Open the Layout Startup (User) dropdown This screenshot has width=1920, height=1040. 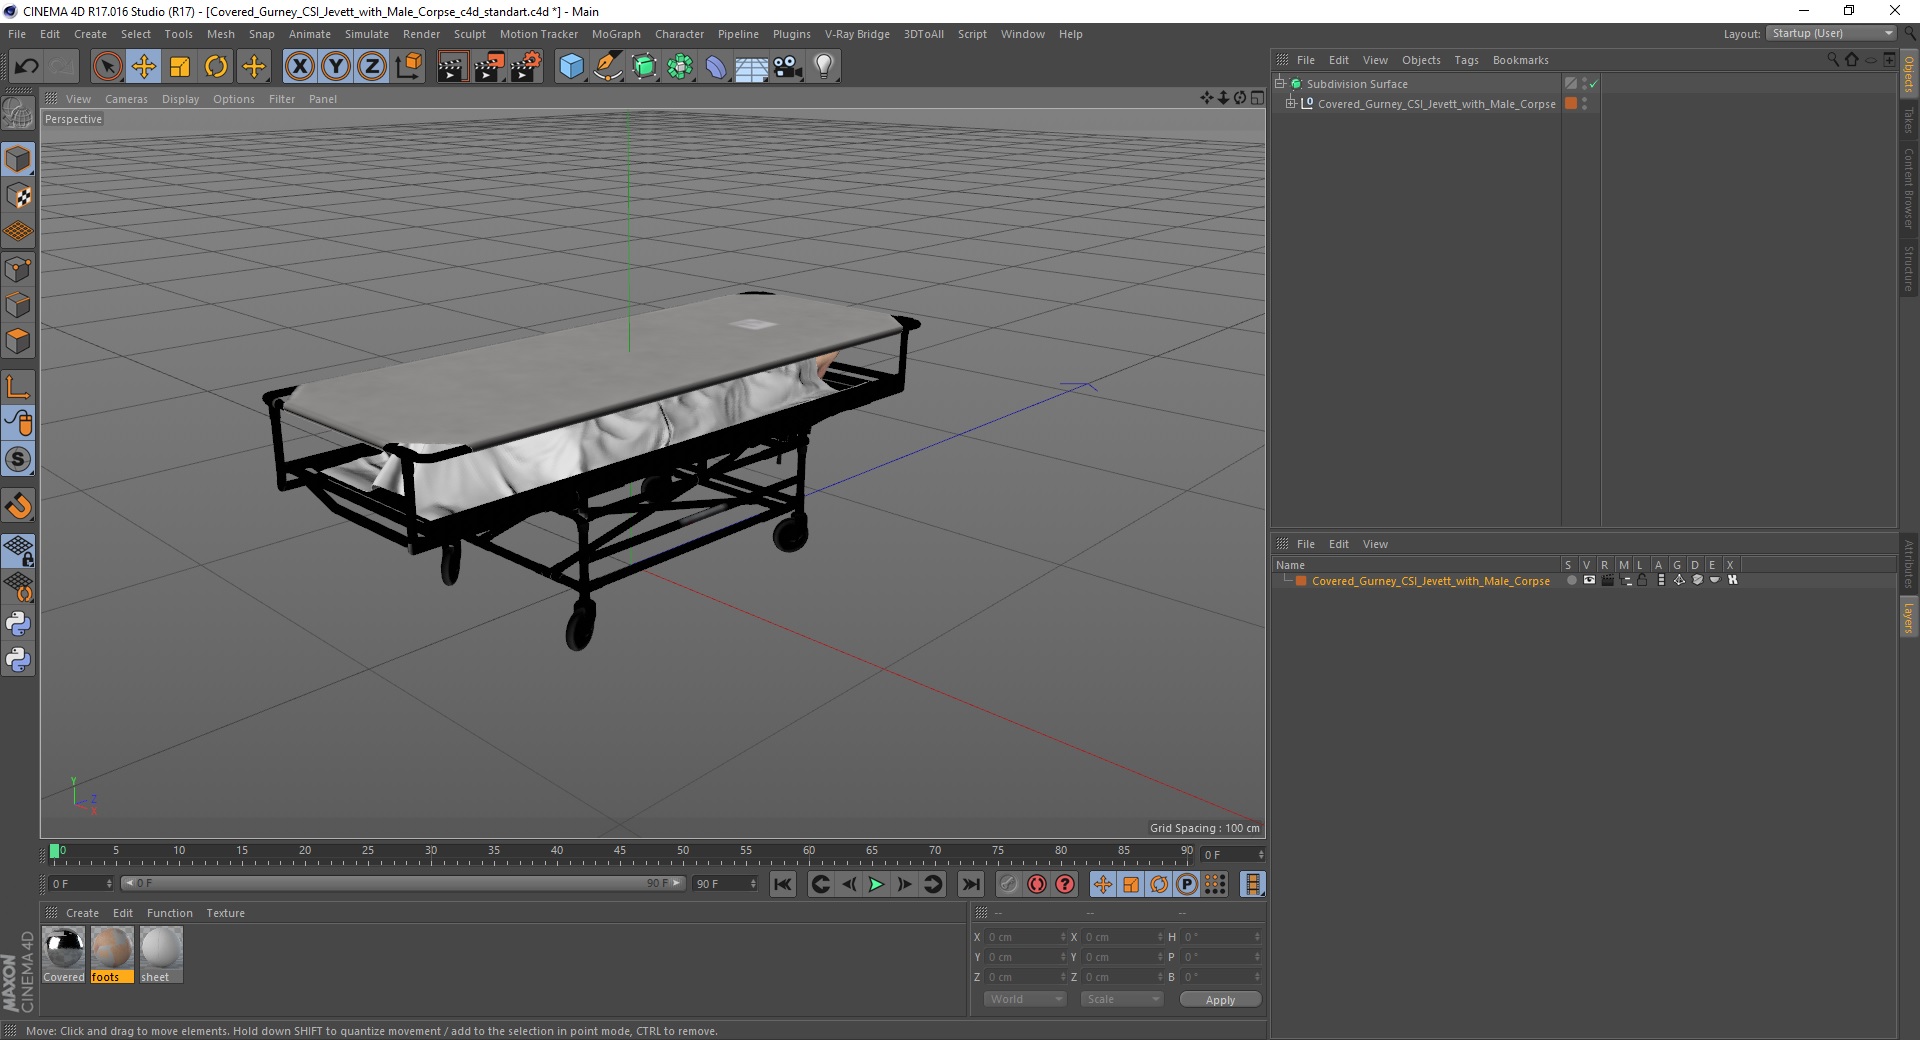pyautogui.click(x=1831, y=34)
